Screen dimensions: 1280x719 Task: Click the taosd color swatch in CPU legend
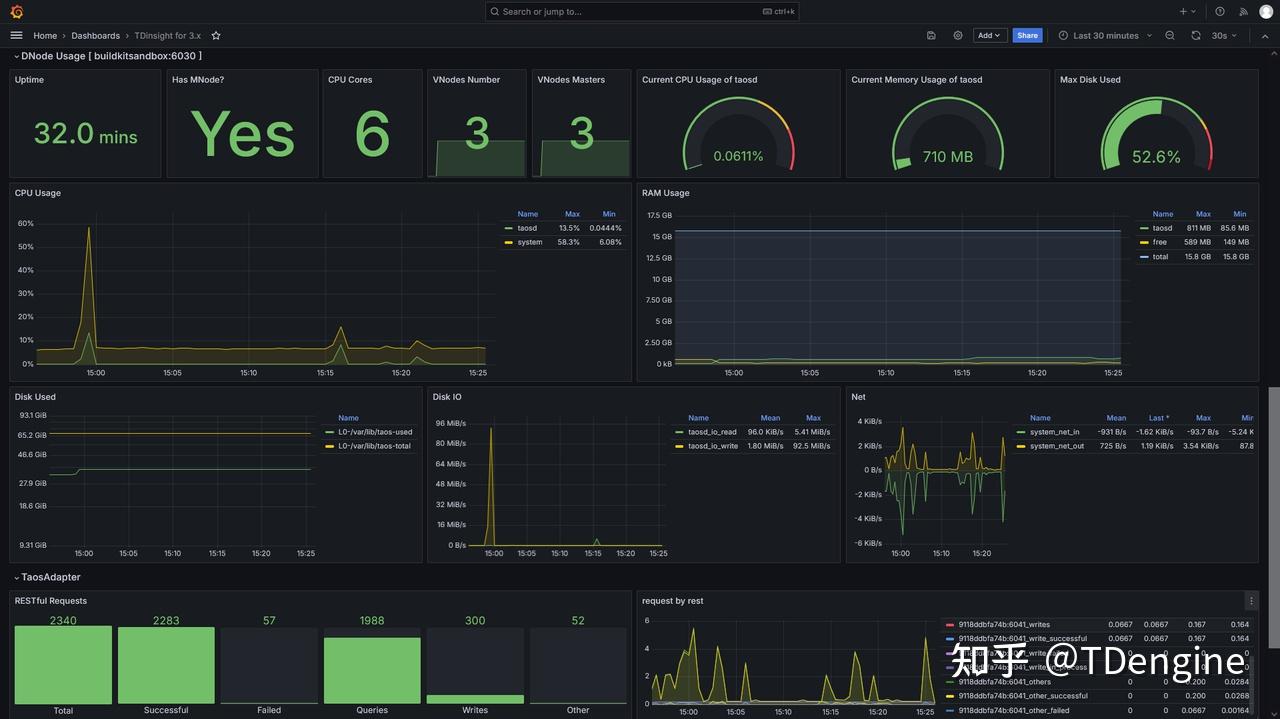click(x=509, y=227)
